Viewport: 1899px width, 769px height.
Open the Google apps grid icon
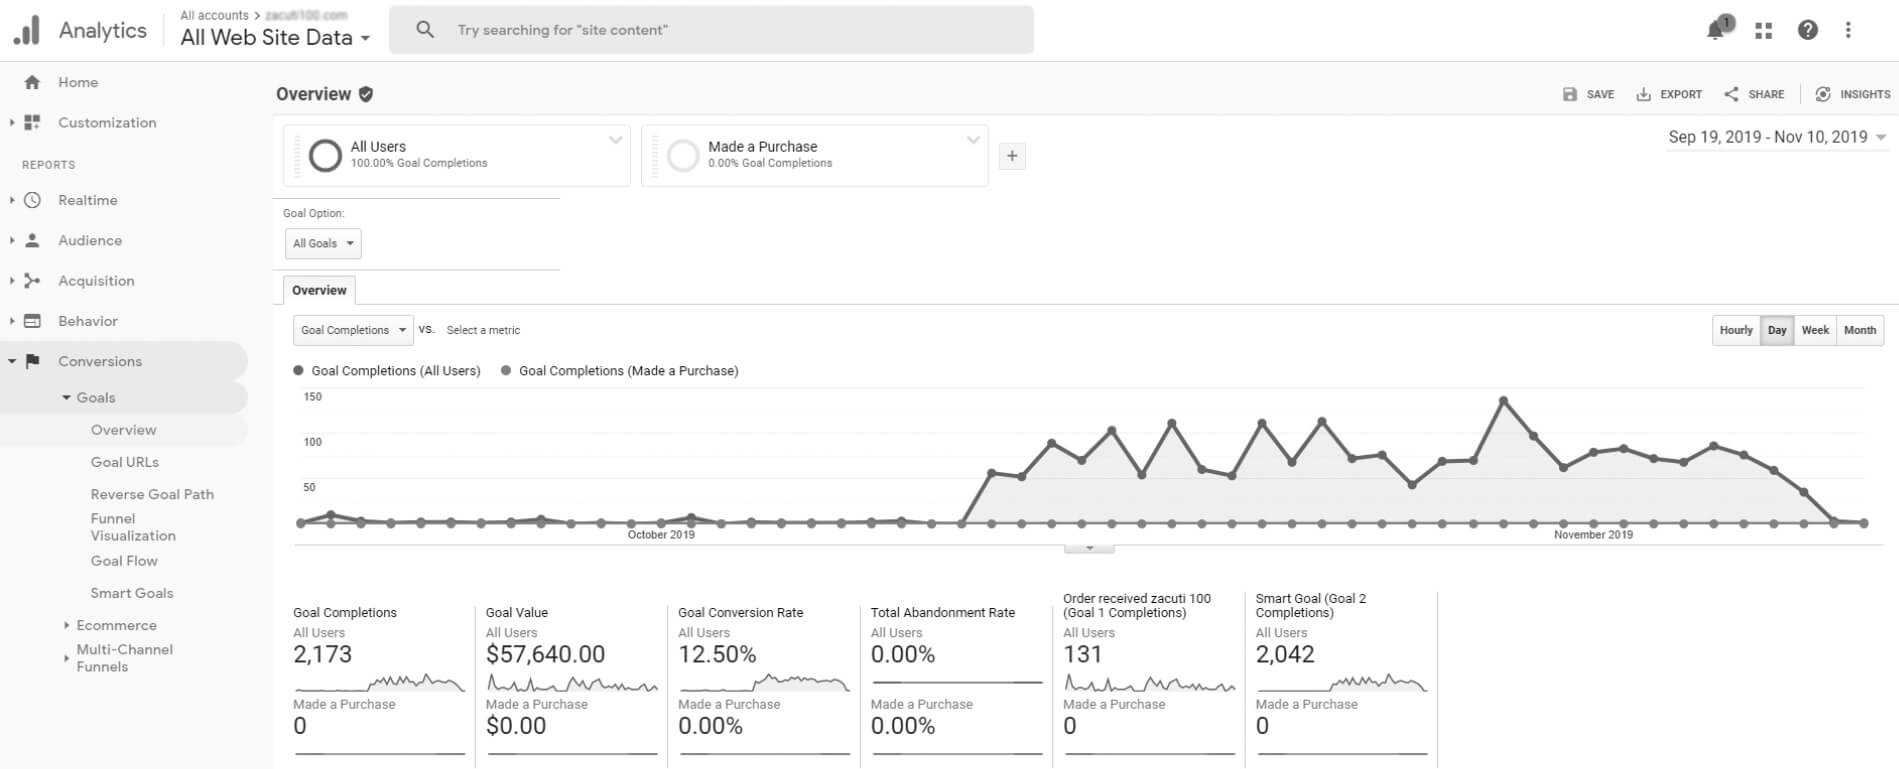[1763, 31]
